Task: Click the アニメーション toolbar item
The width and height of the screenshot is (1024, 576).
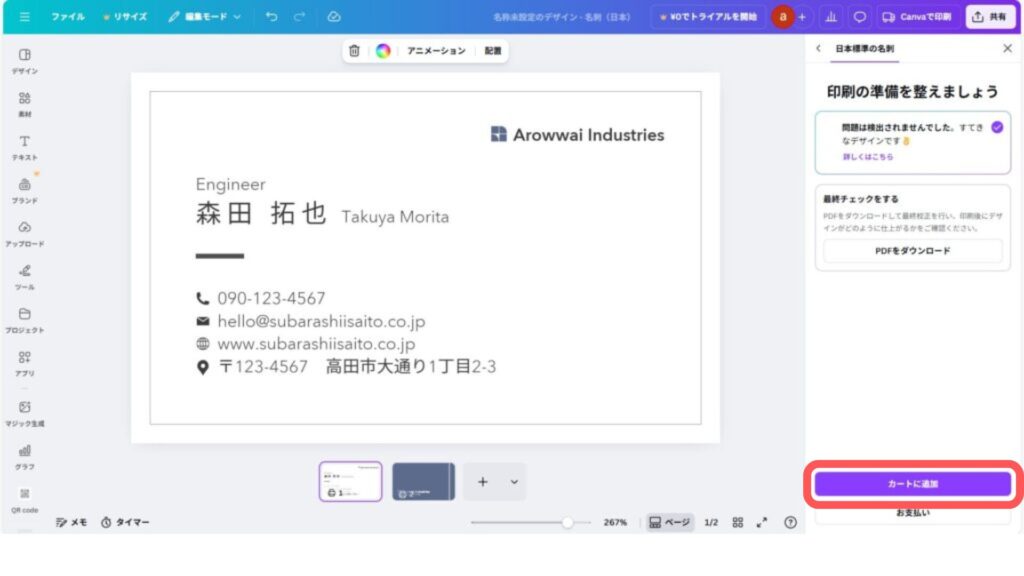Action: (x=436, y=51)
